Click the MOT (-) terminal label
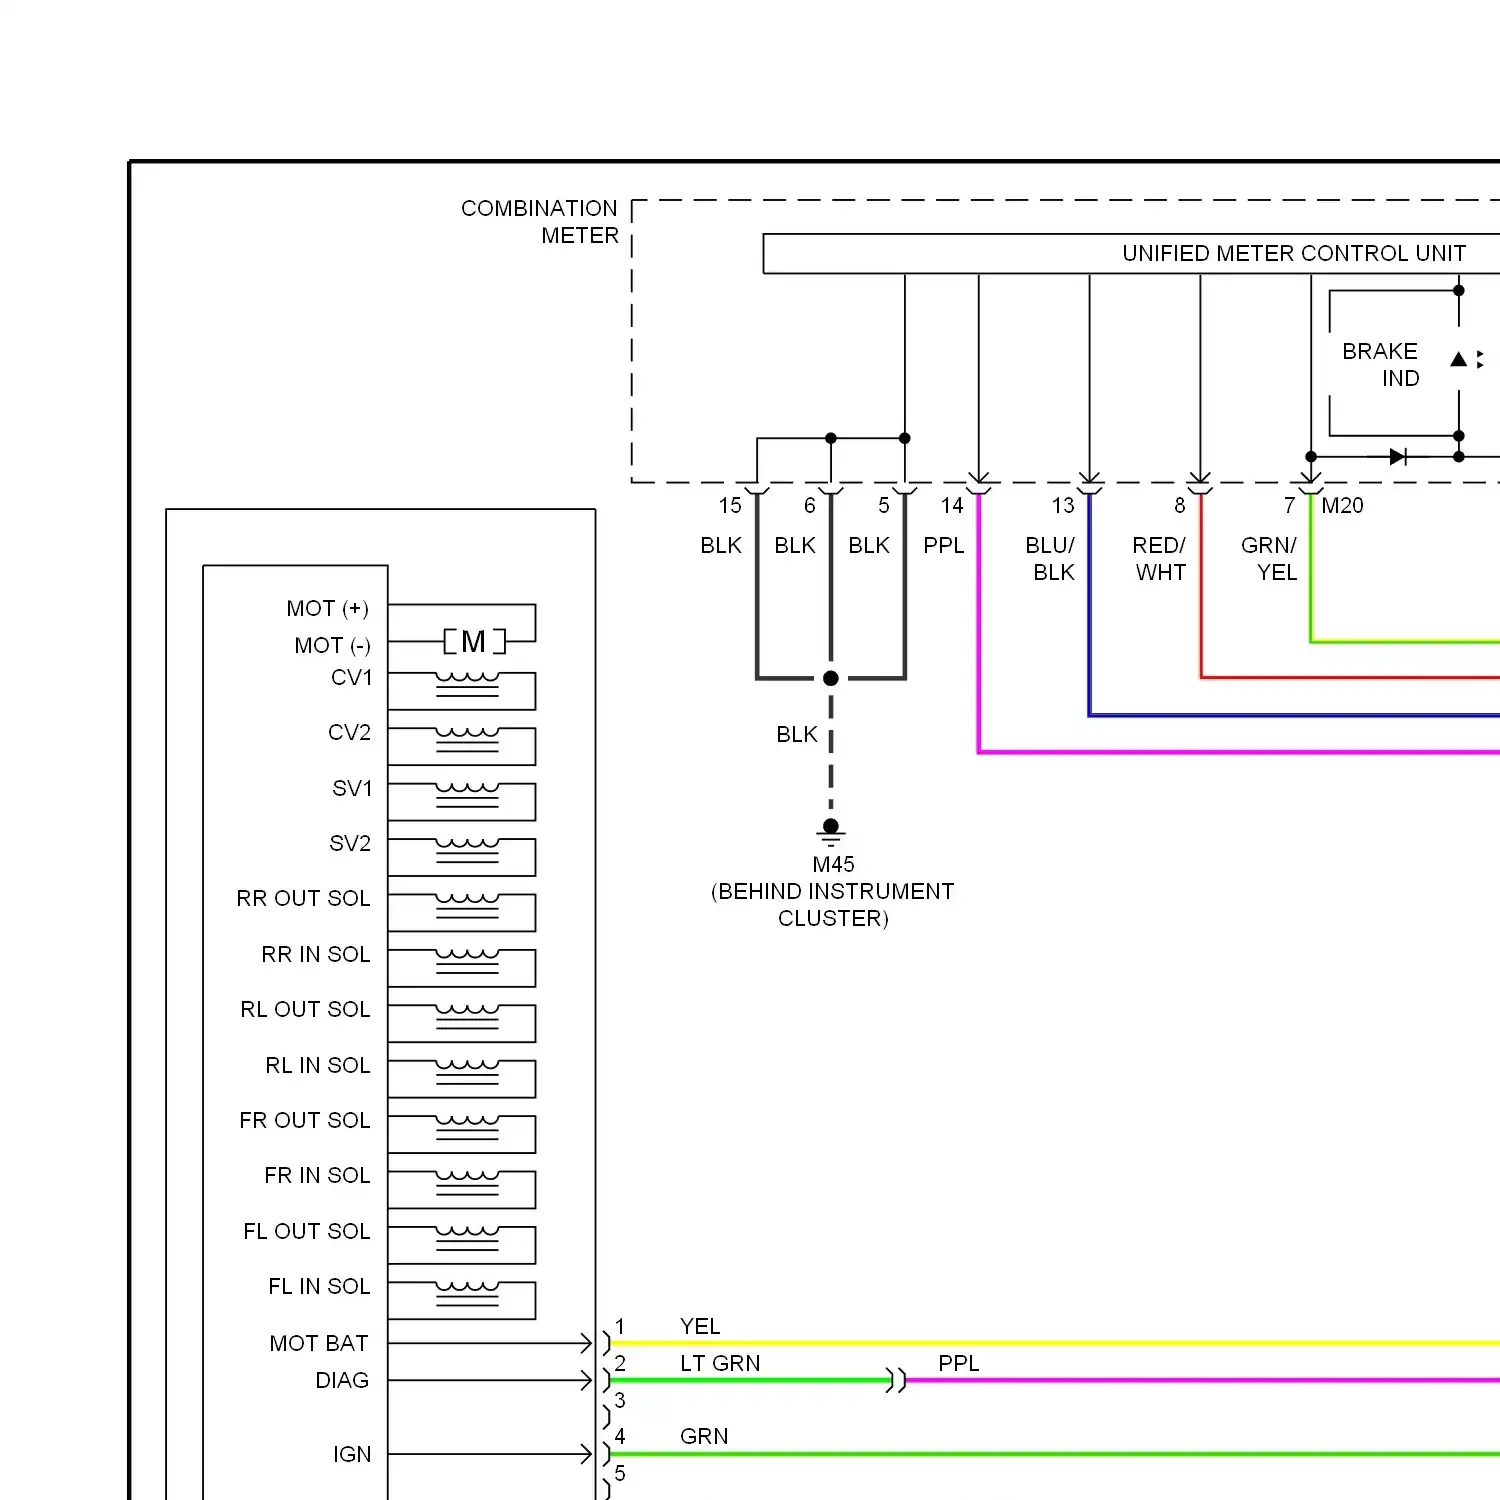The width and height of the screenshot is (1500, 1500). click(x=332, y=646)
